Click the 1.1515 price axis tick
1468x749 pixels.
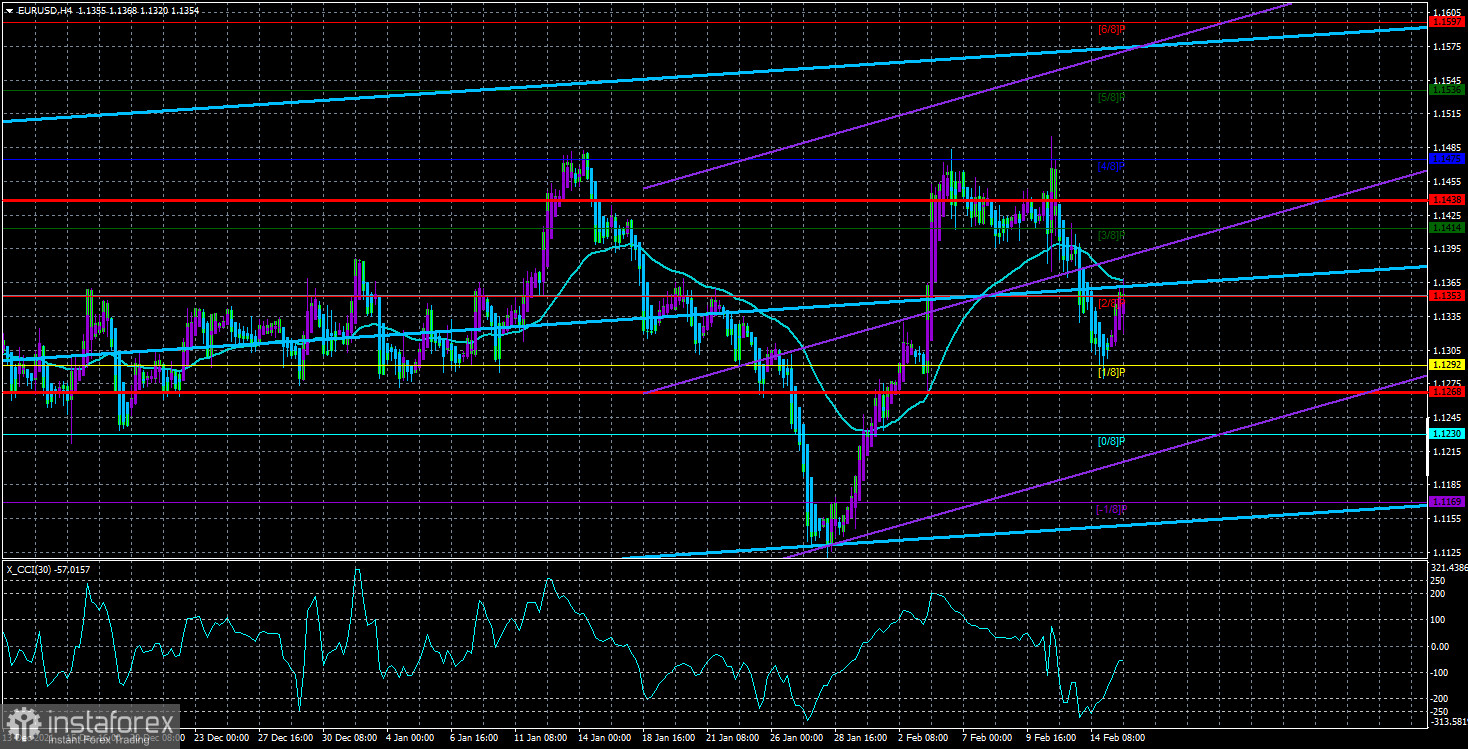[1445, 114]
